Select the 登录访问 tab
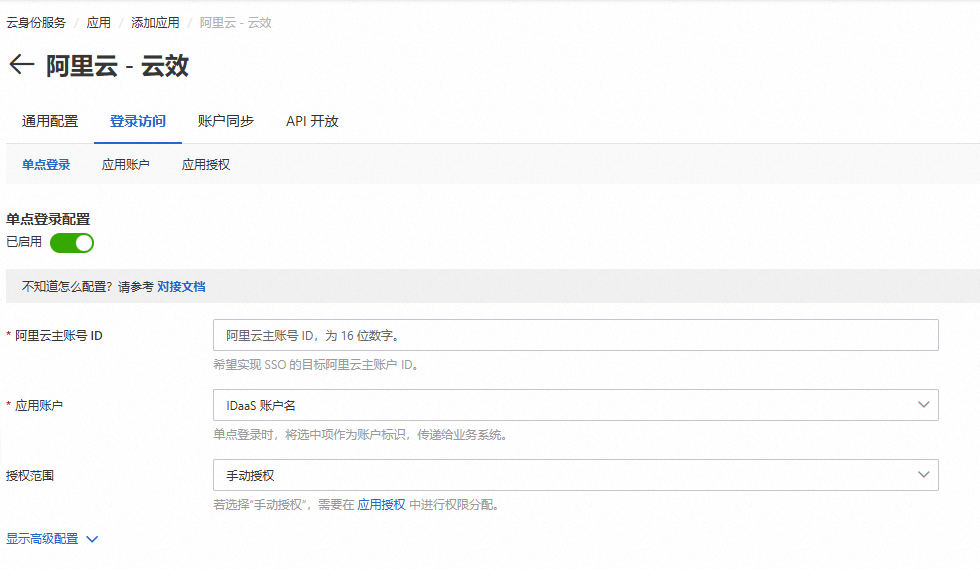The height and width of the screenshot is (570, 980). coord(138,121)
